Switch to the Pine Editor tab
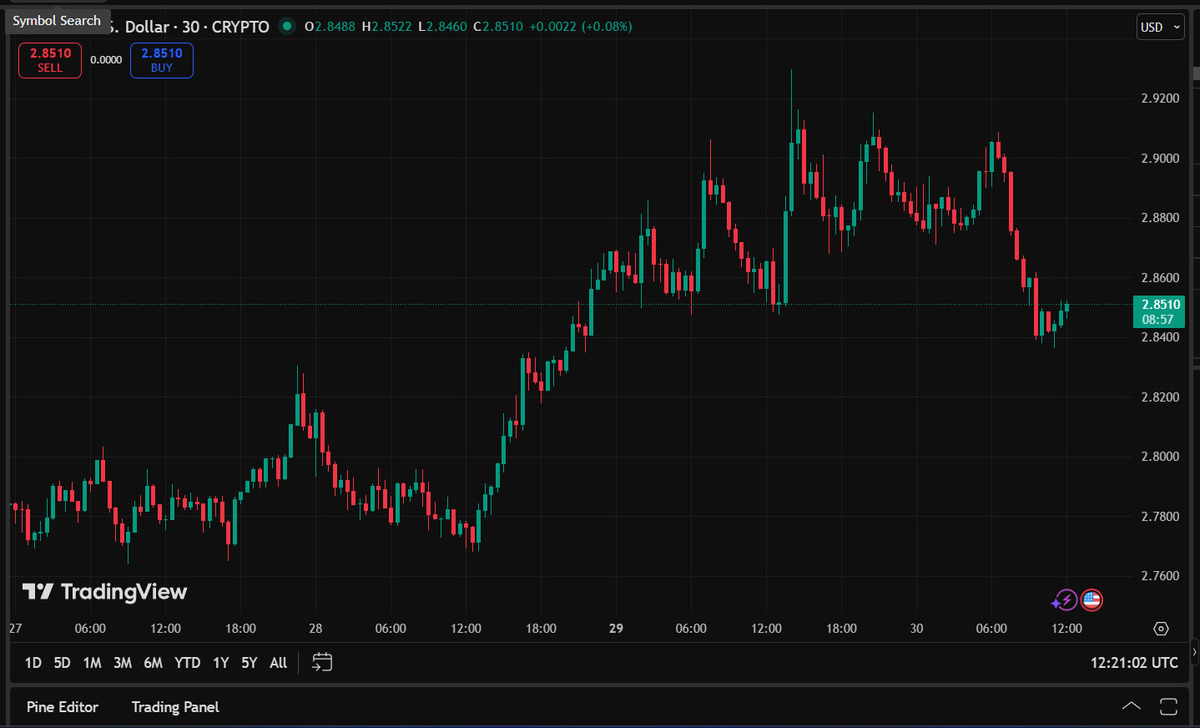 click(63, 707)
